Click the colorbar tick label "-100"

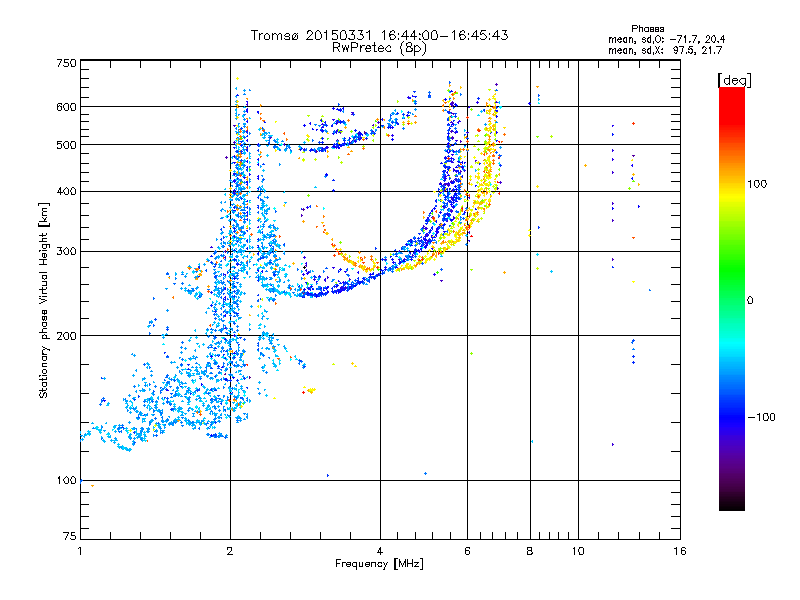coord(762,417)
